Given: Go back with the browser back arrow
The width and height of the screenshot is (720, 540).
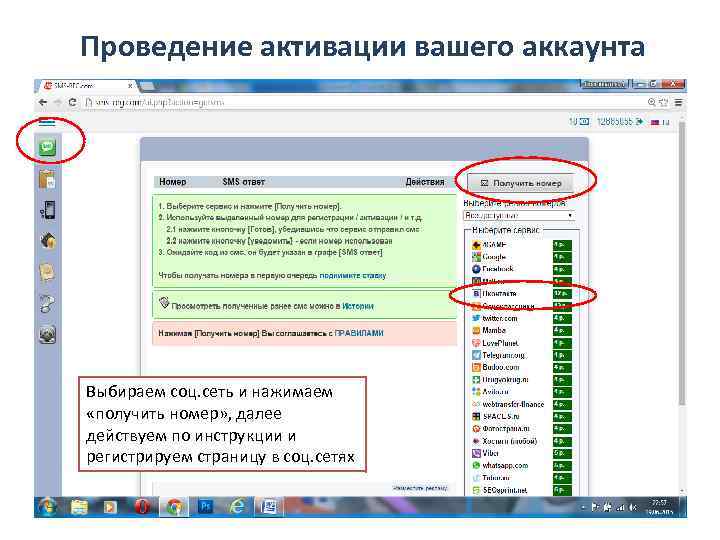Looking at the screenshot, I should [x=43, y=102].
